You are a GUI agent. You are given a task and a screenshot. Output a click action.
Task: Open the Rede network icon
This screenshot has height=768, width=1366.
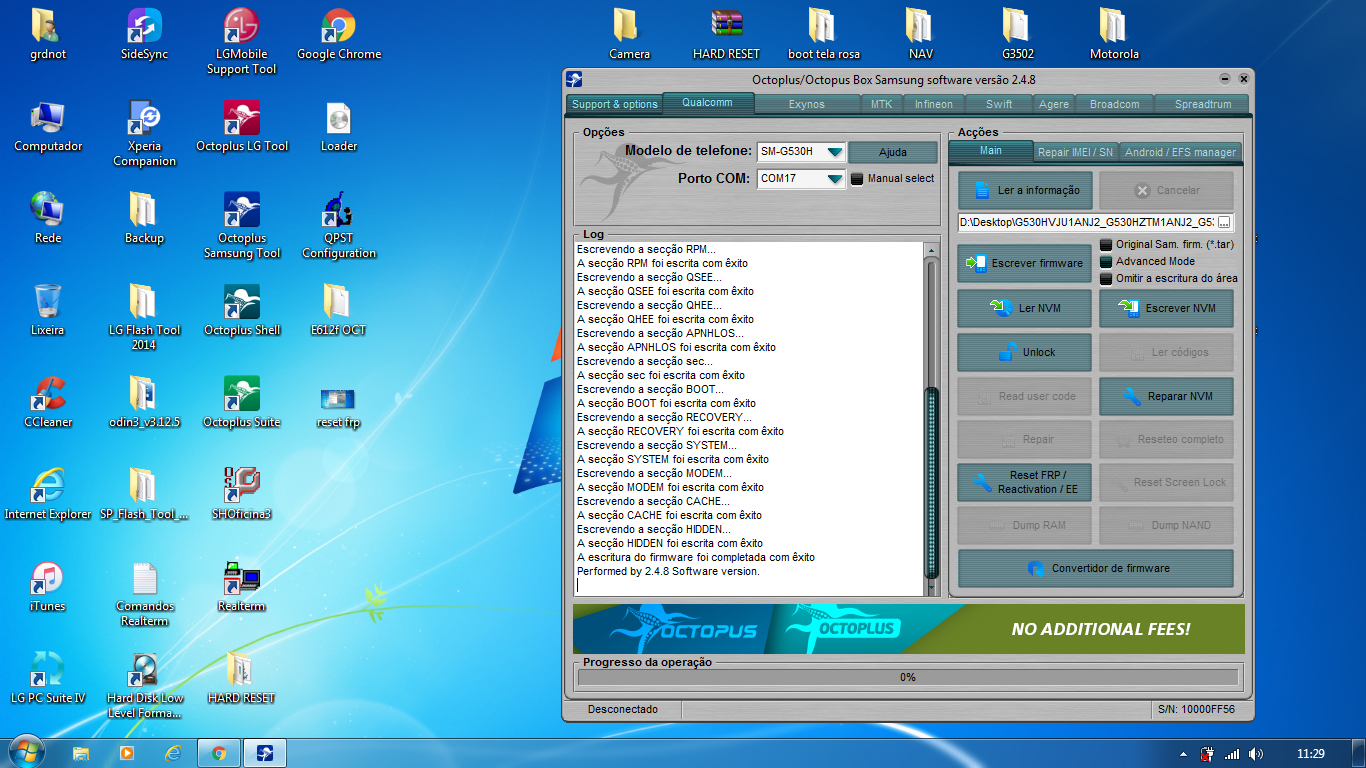[48, 219]
